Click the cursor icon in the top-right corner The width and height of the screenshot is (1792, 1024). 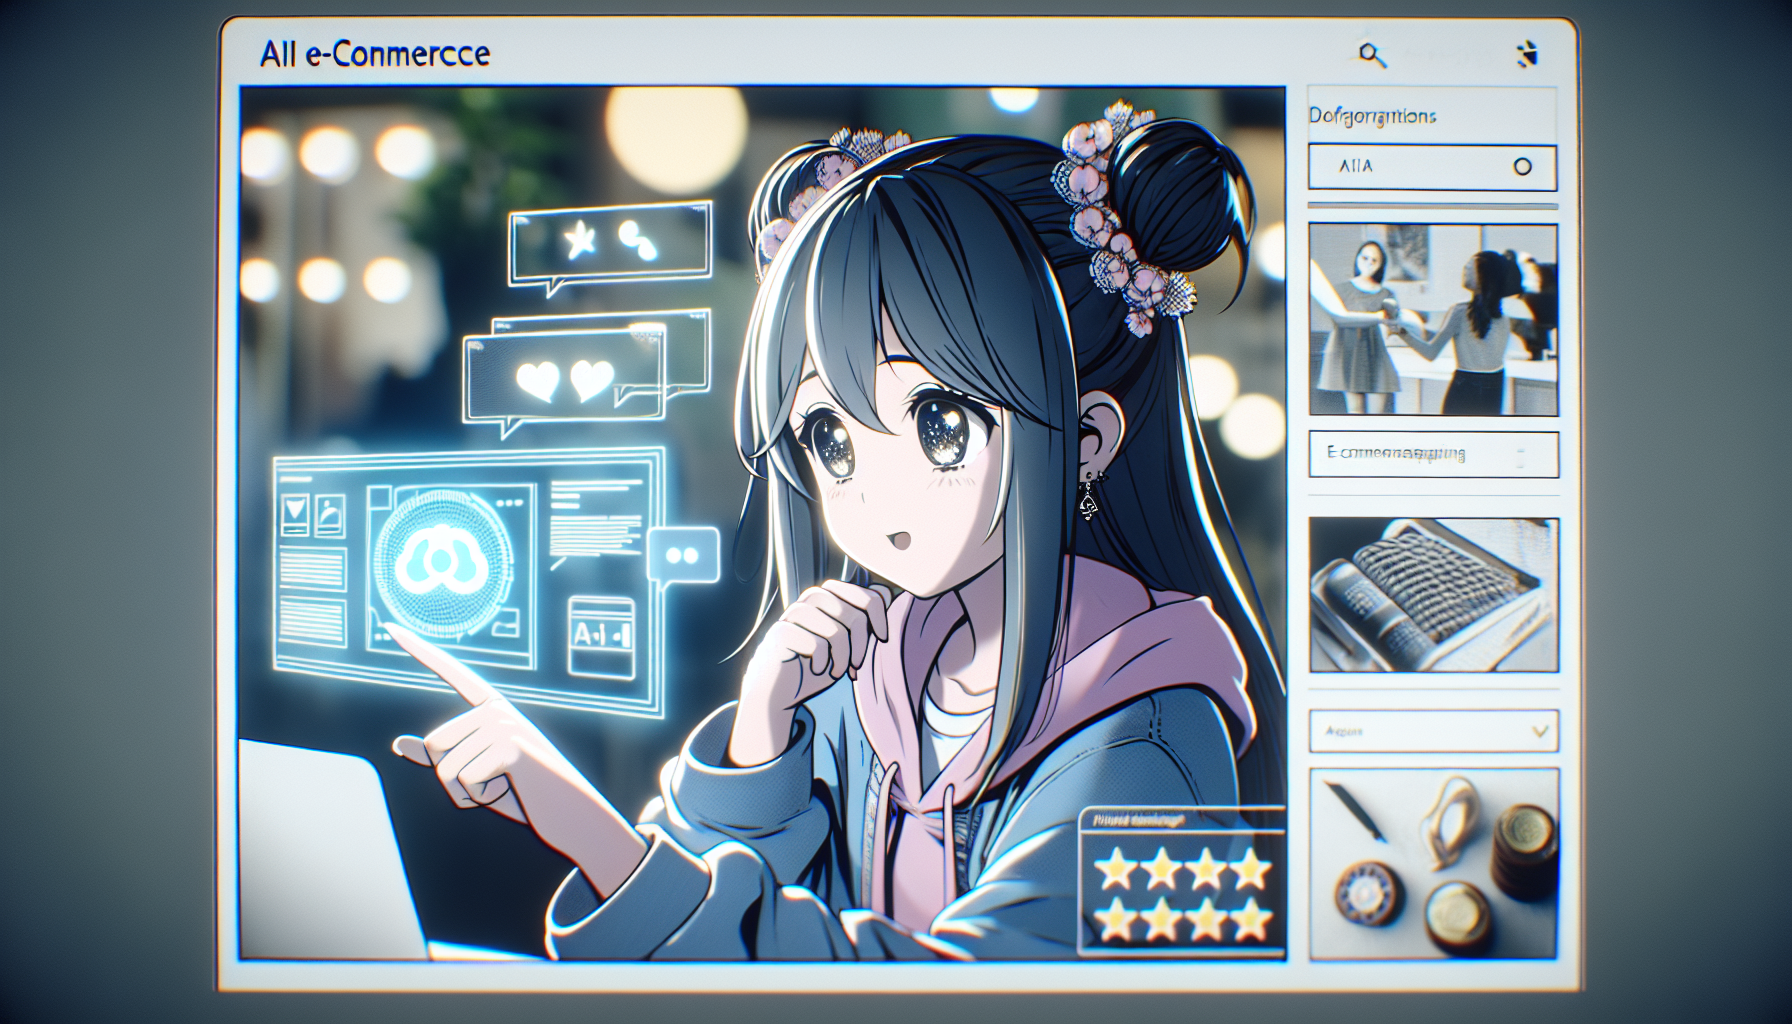(x=1526, y=54)
